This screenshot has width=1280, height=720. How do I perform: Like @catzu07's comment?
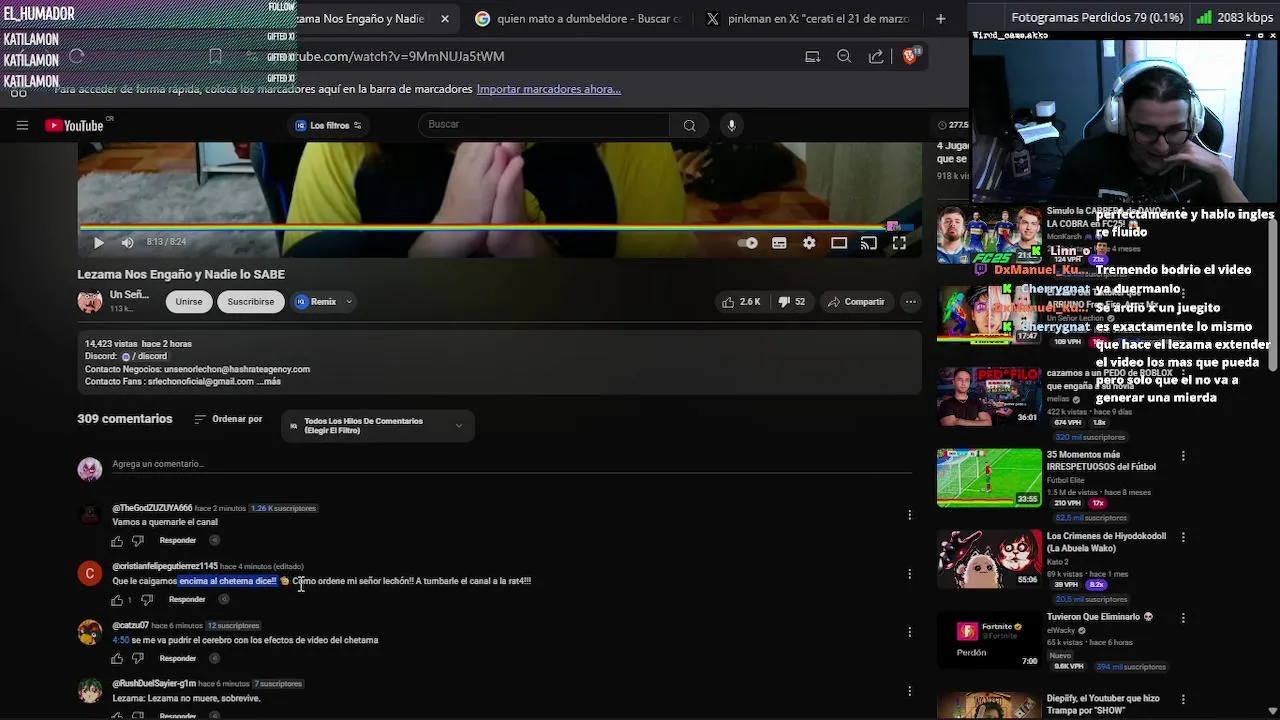click(117, 658)
